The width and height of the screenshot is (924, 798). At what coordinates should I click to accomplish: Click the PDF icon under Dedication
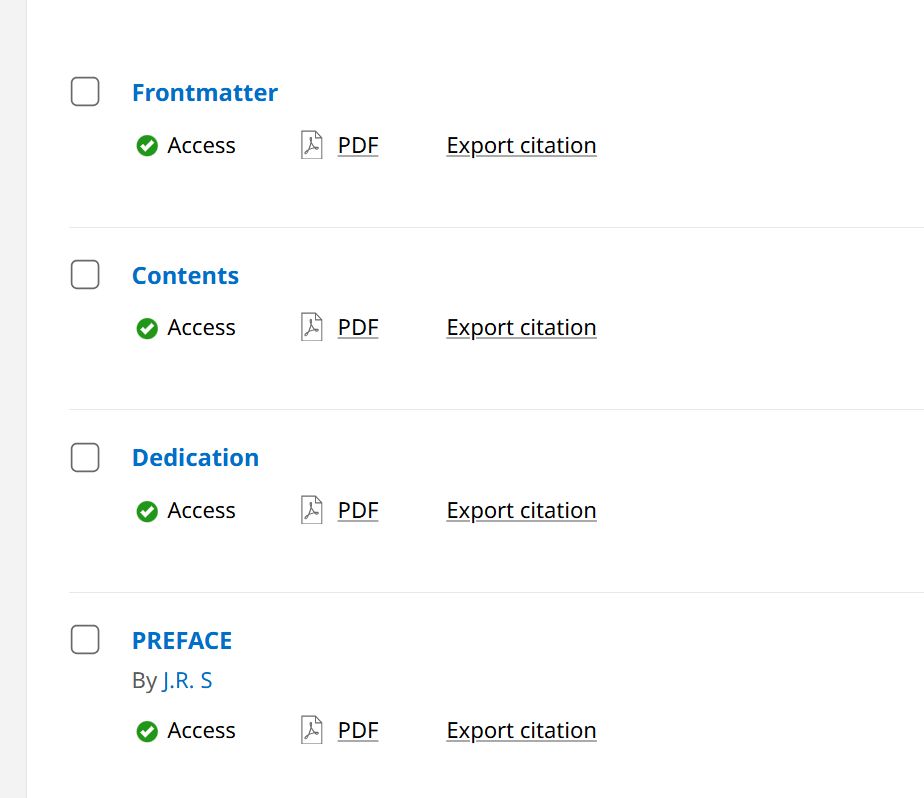click(311, 510)
